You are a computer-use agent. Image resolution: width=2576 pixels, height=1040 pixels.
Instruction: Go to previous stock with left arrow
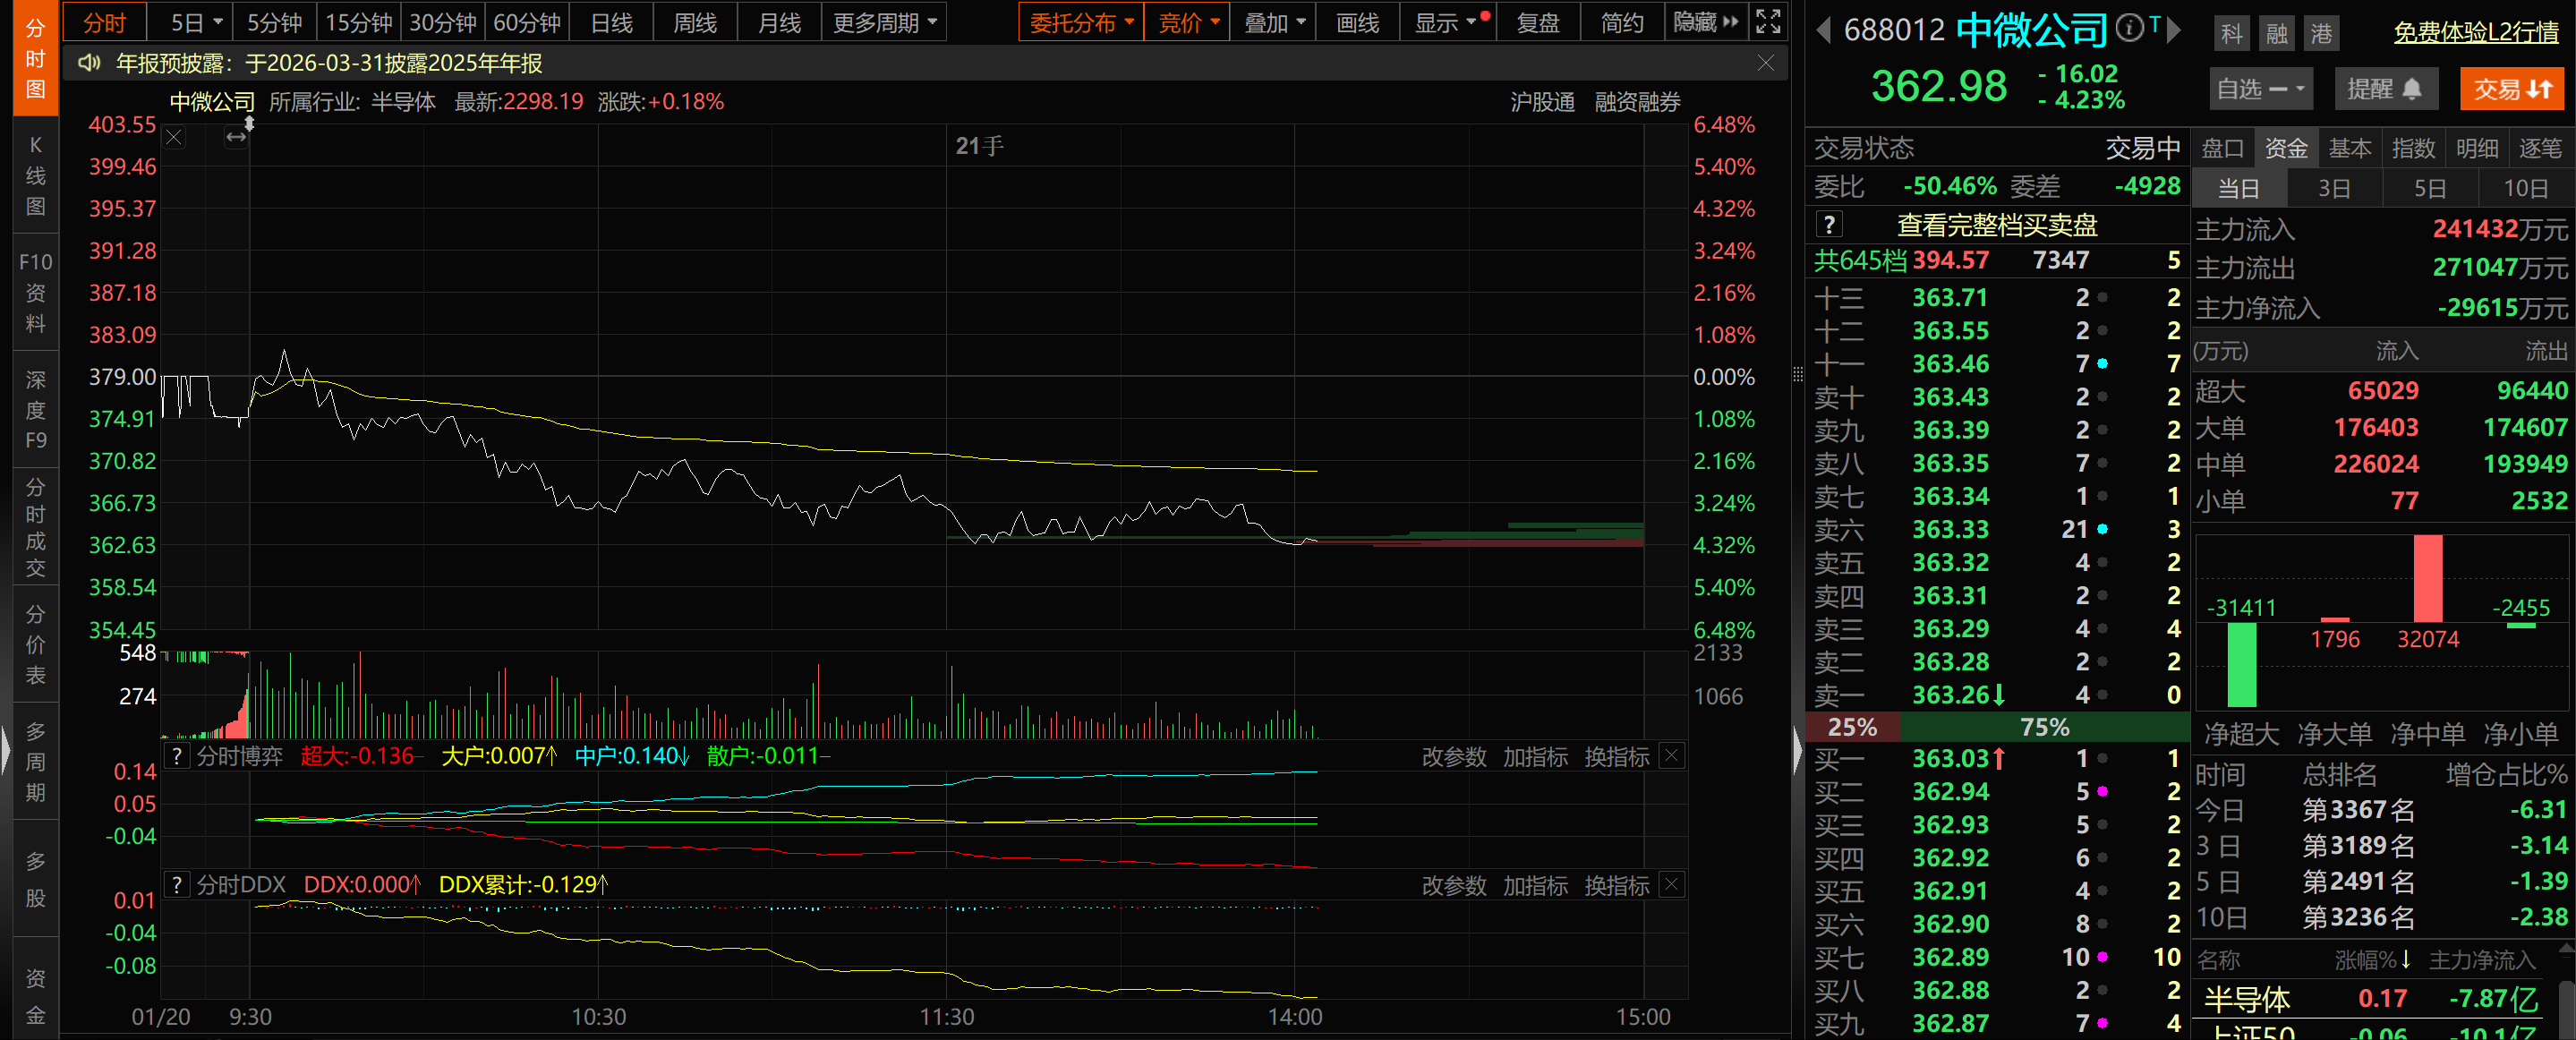click(1823, 30)
